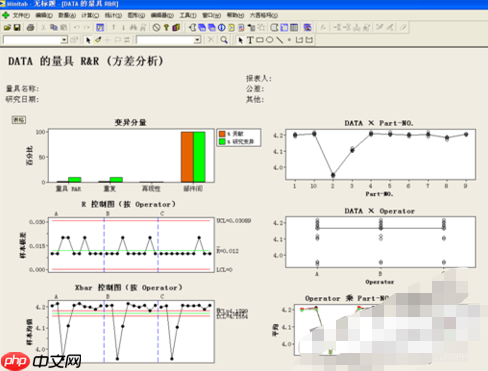Click the 表标 button above variation chart
Screen dimensions: 488x371
point(19,120)
